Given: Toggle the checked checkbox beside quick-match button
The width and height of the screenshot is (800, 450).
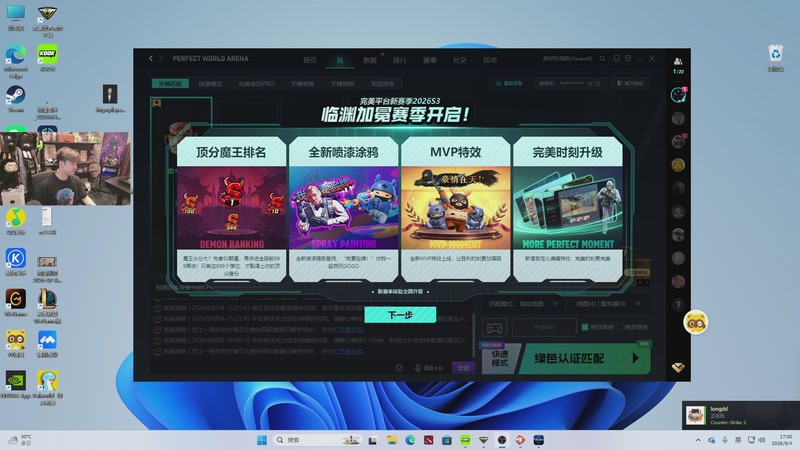Looking at the screenshot, I should (x=585, y=327).
